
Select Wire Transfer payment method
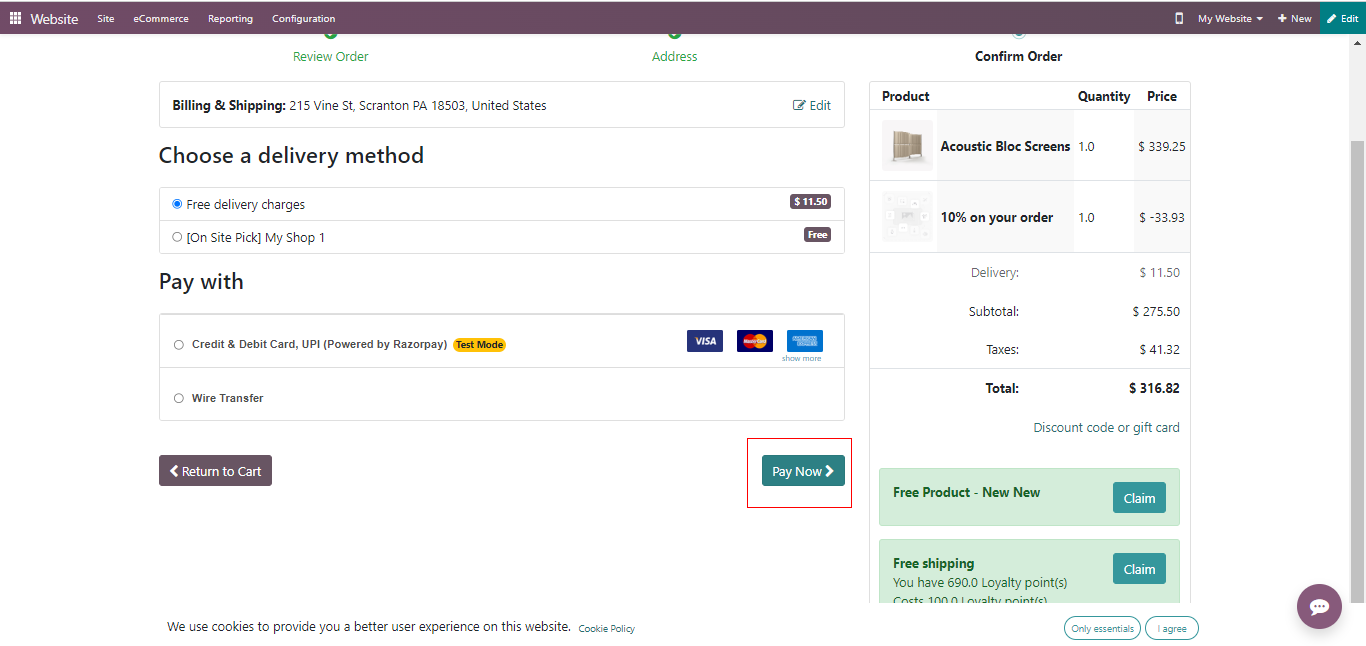tap(179, 398)
